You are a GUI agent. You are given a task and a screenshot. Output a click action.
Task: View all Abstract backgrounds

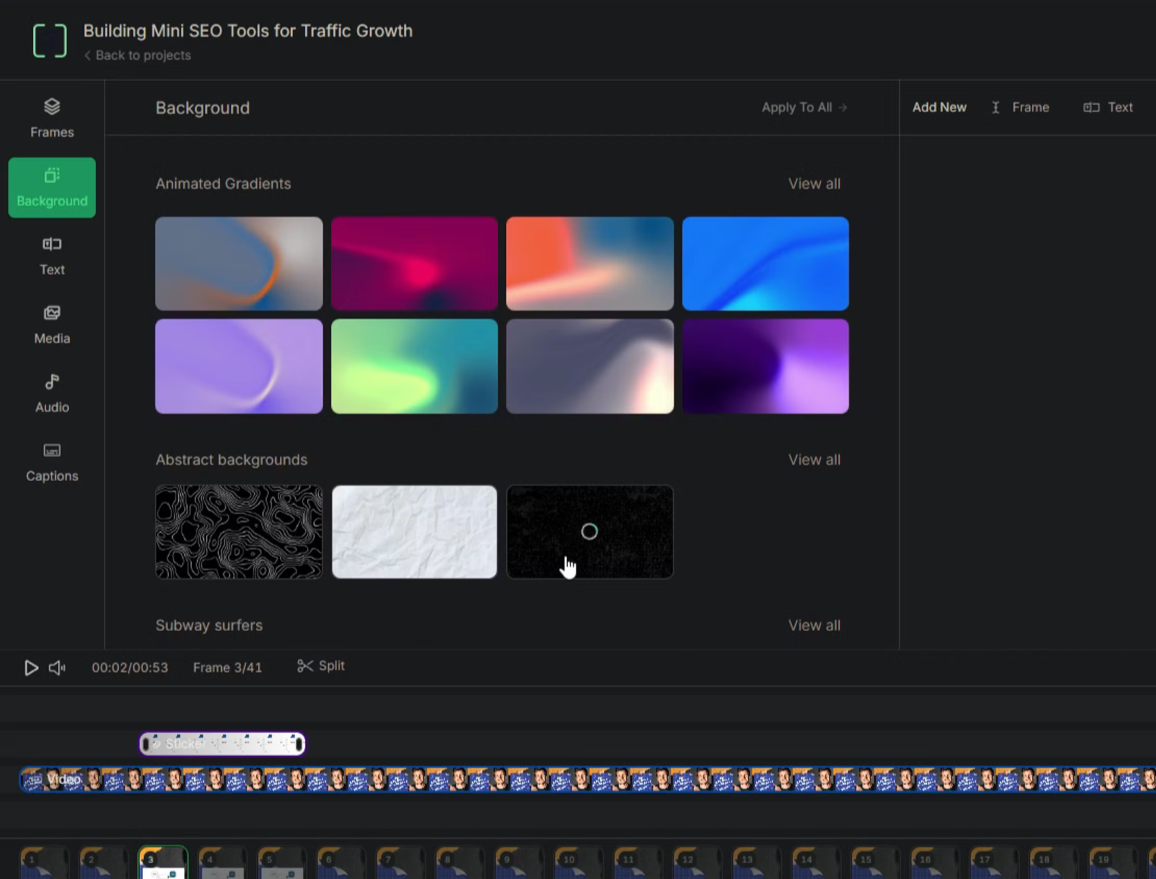pyautogui.click(x=814, y=459)
